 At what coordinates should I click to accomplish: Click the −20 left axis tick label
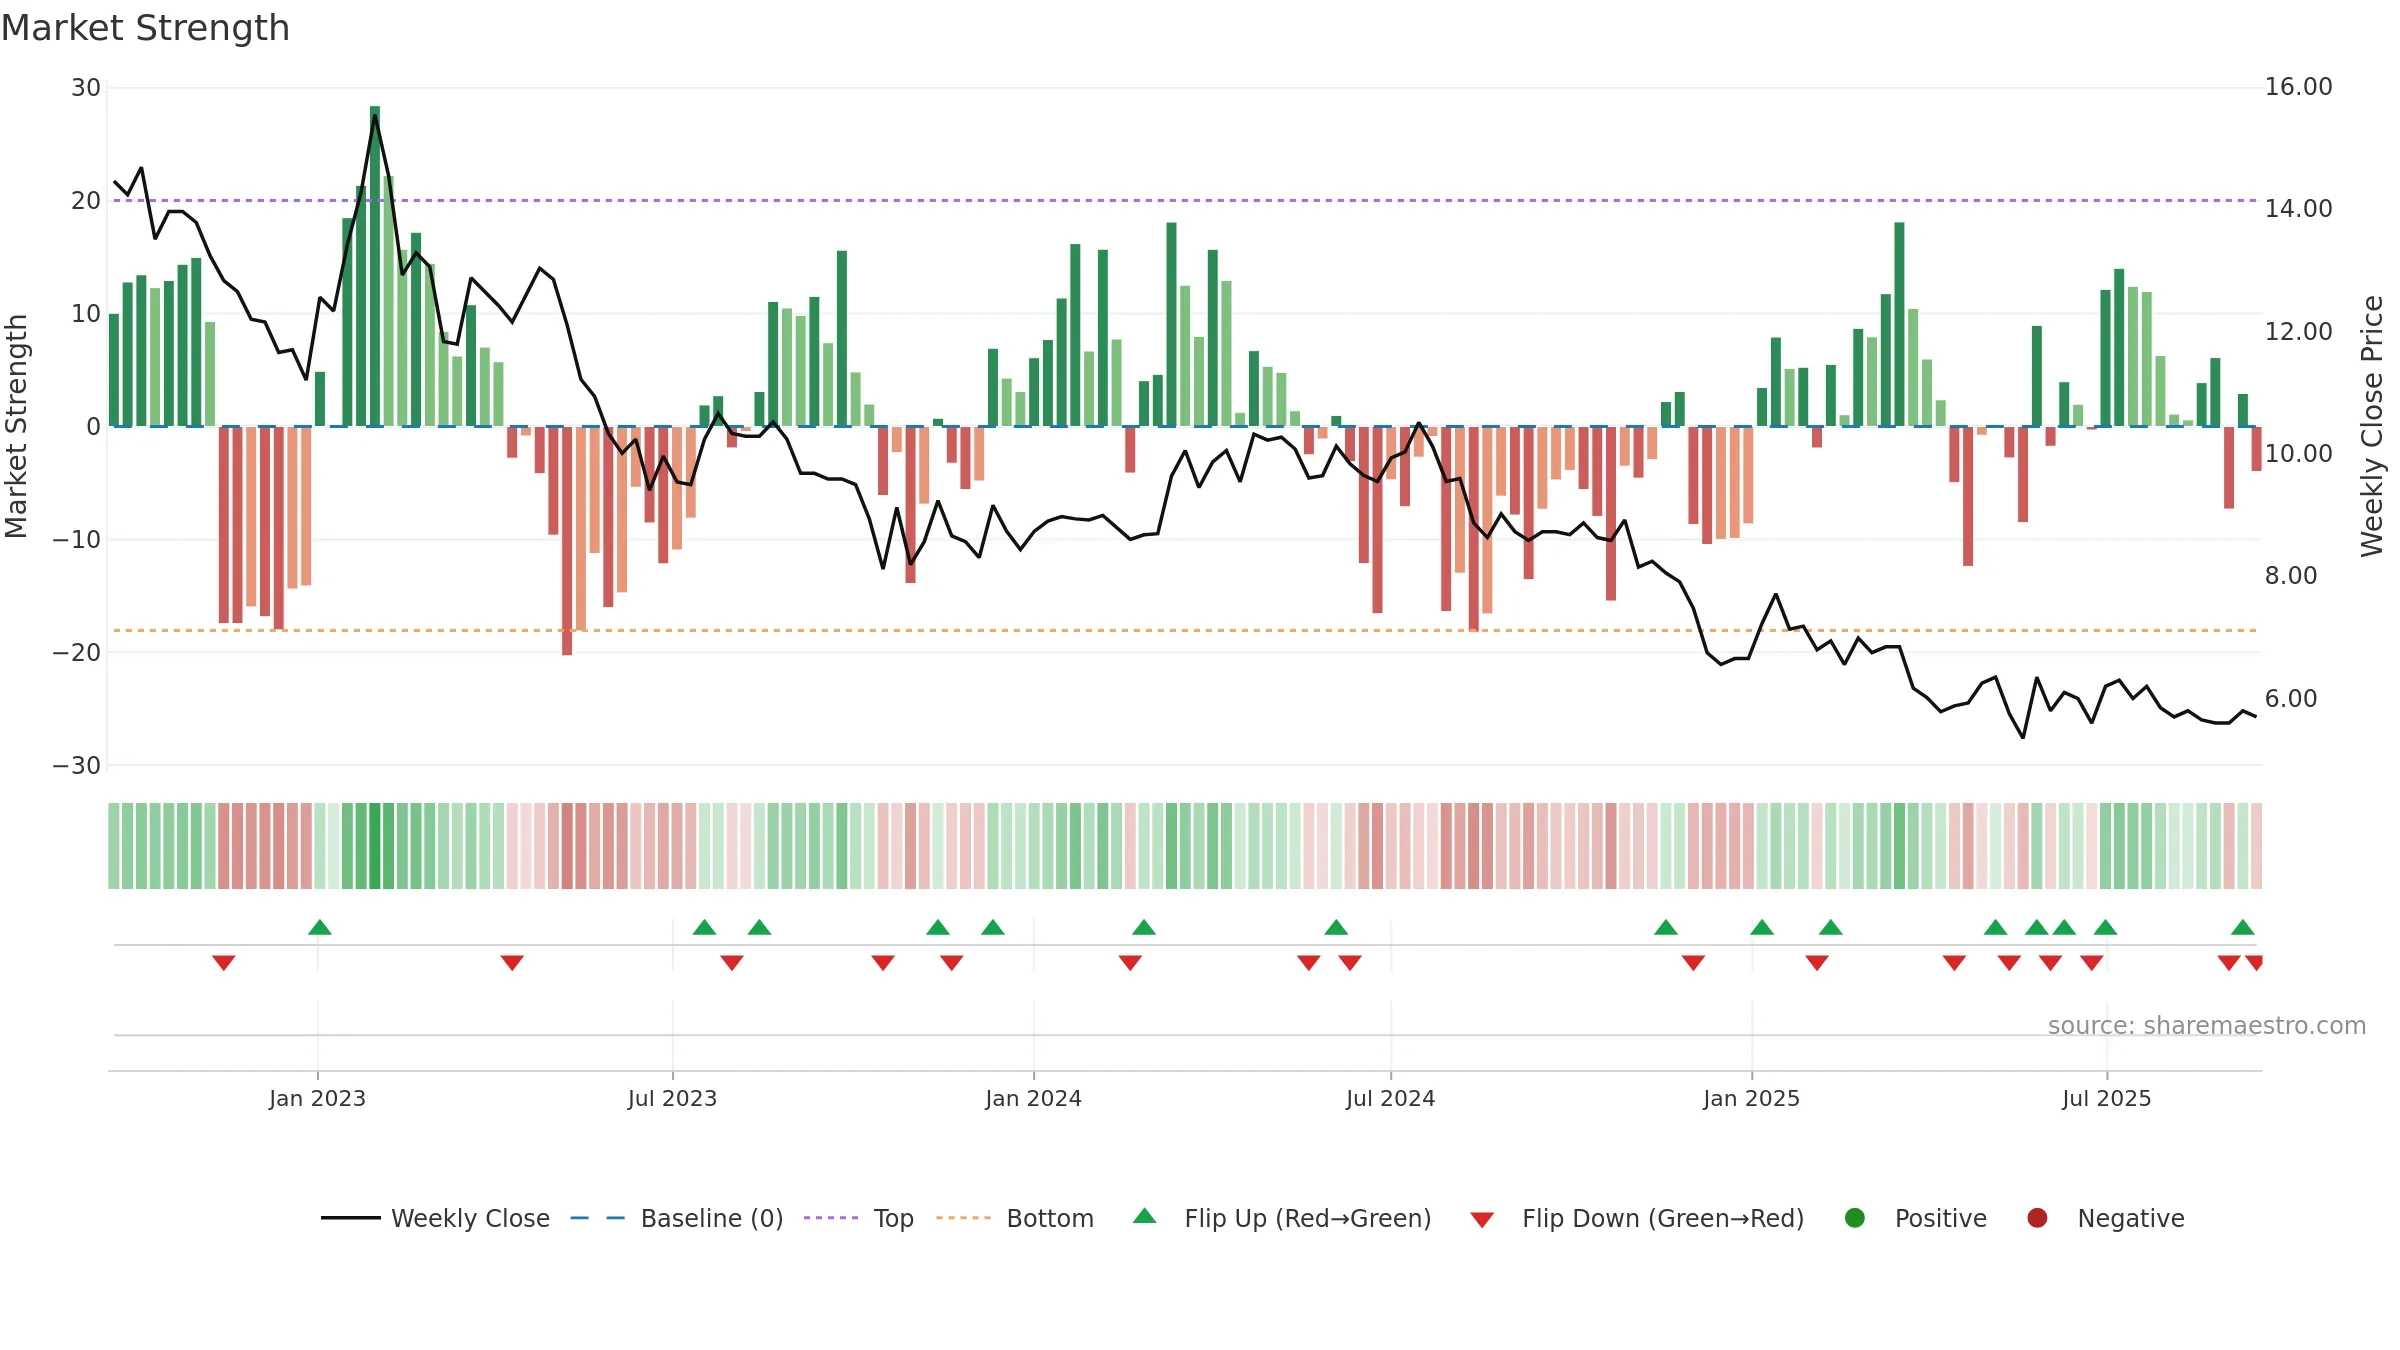point(77,653)
